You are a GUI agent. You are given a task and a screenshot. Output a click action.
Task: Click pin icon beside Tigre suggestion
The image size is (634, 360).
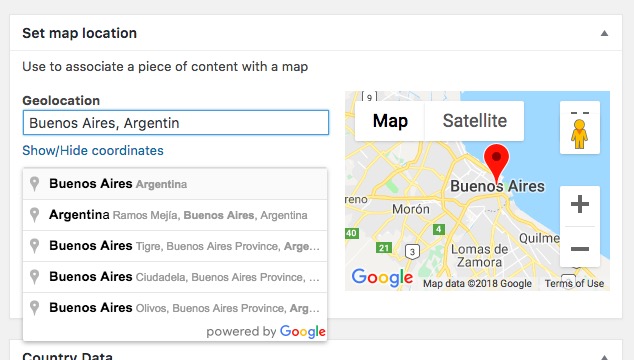[x=35, y=246]
